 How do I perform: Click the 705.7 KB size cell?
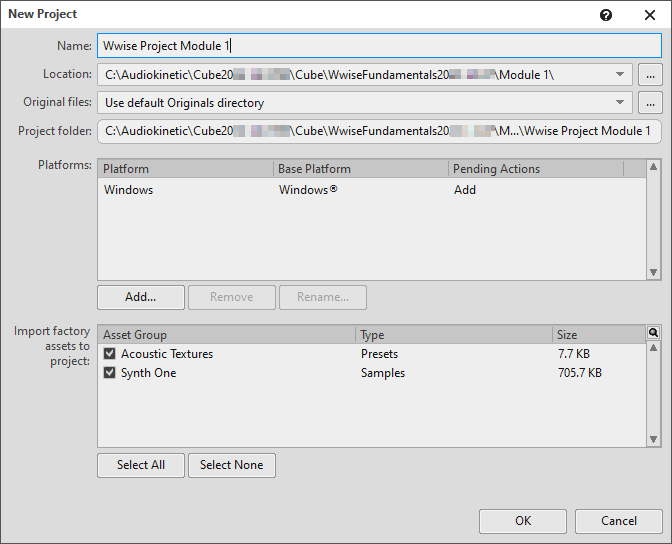tap(579, 373)
